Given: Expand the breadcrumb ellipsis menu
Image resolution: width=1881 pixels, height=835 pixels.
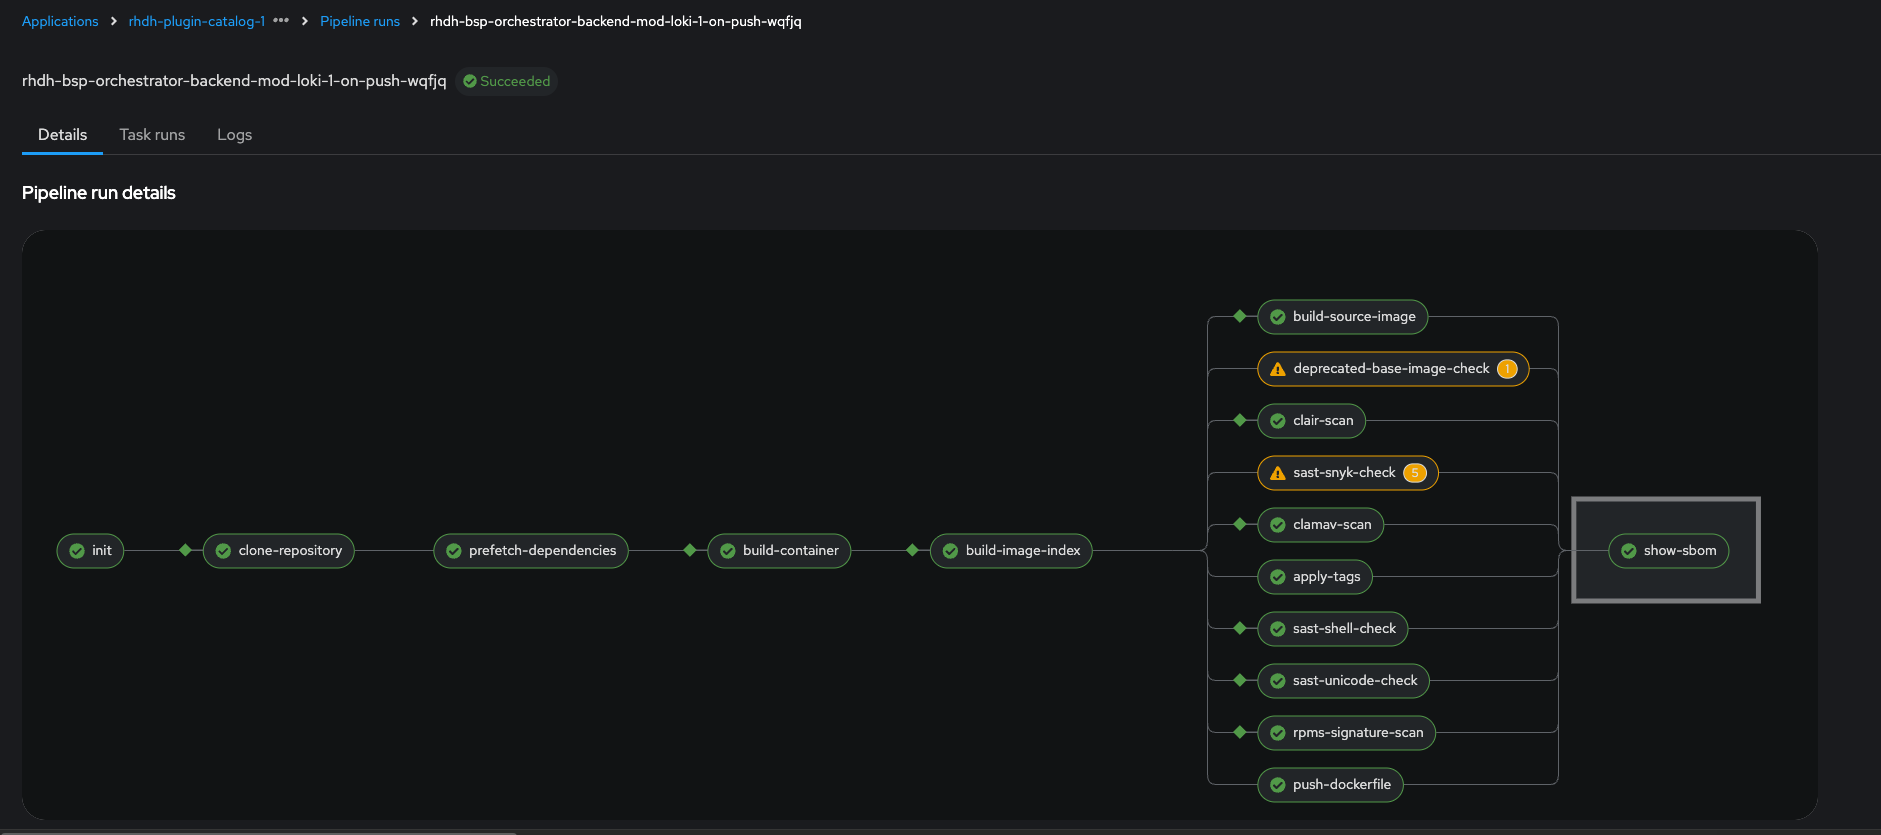Looking at the screenshot, I should pos(281,21).
